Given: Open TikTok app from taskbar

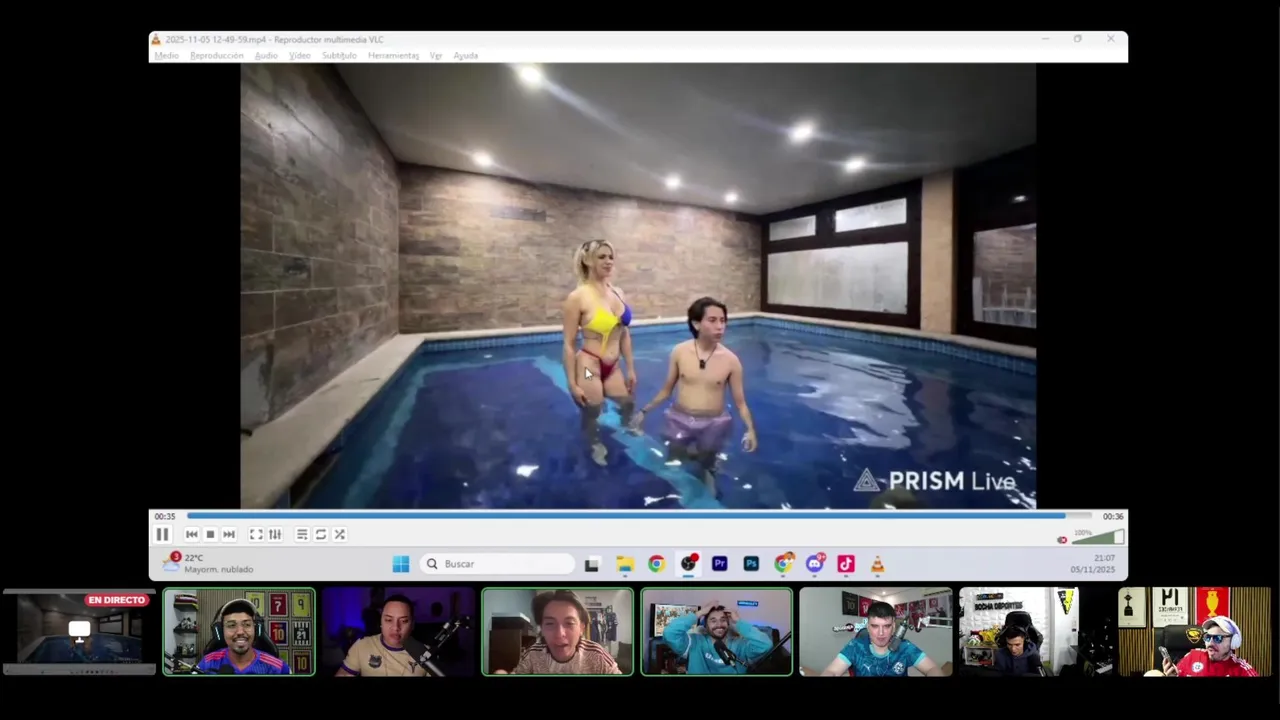Looking at the screenshot, I should (846, 564).
